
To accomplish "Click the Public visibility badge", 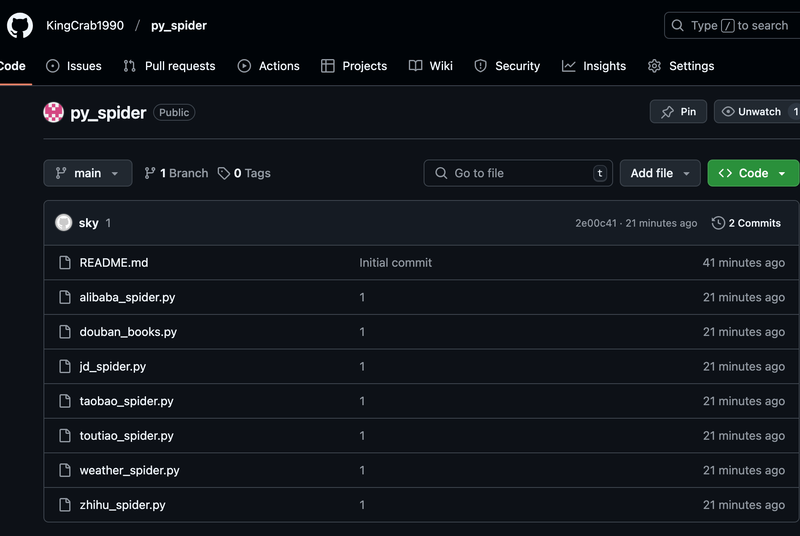I will pos(174,113).
